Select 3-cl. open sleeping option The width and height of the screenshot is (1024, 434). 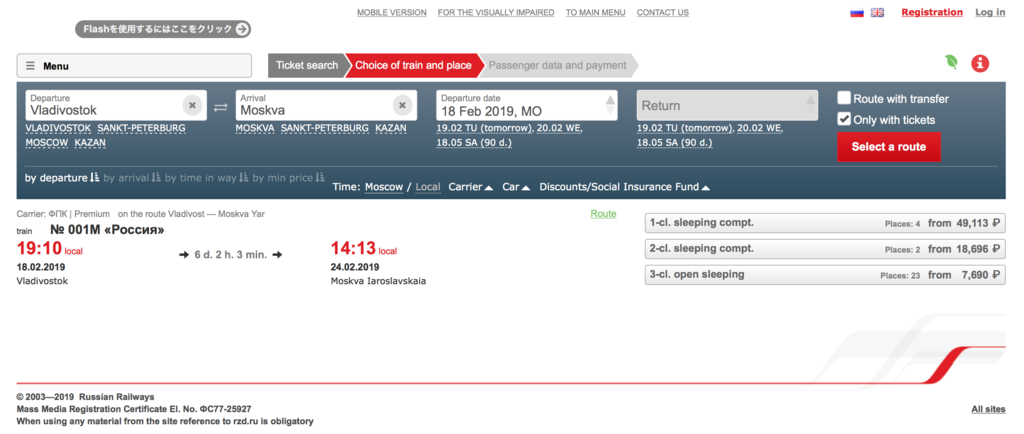click(825, 275)
